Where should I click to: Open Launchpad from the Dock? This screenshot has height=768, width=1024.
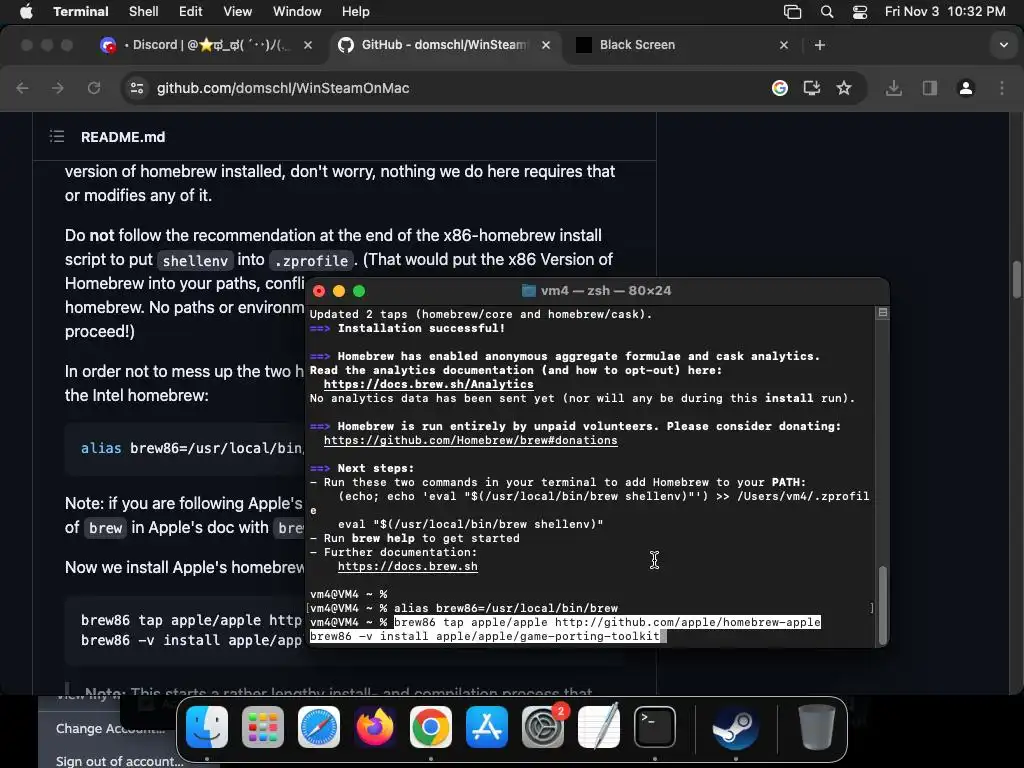[x=263, y=727]
